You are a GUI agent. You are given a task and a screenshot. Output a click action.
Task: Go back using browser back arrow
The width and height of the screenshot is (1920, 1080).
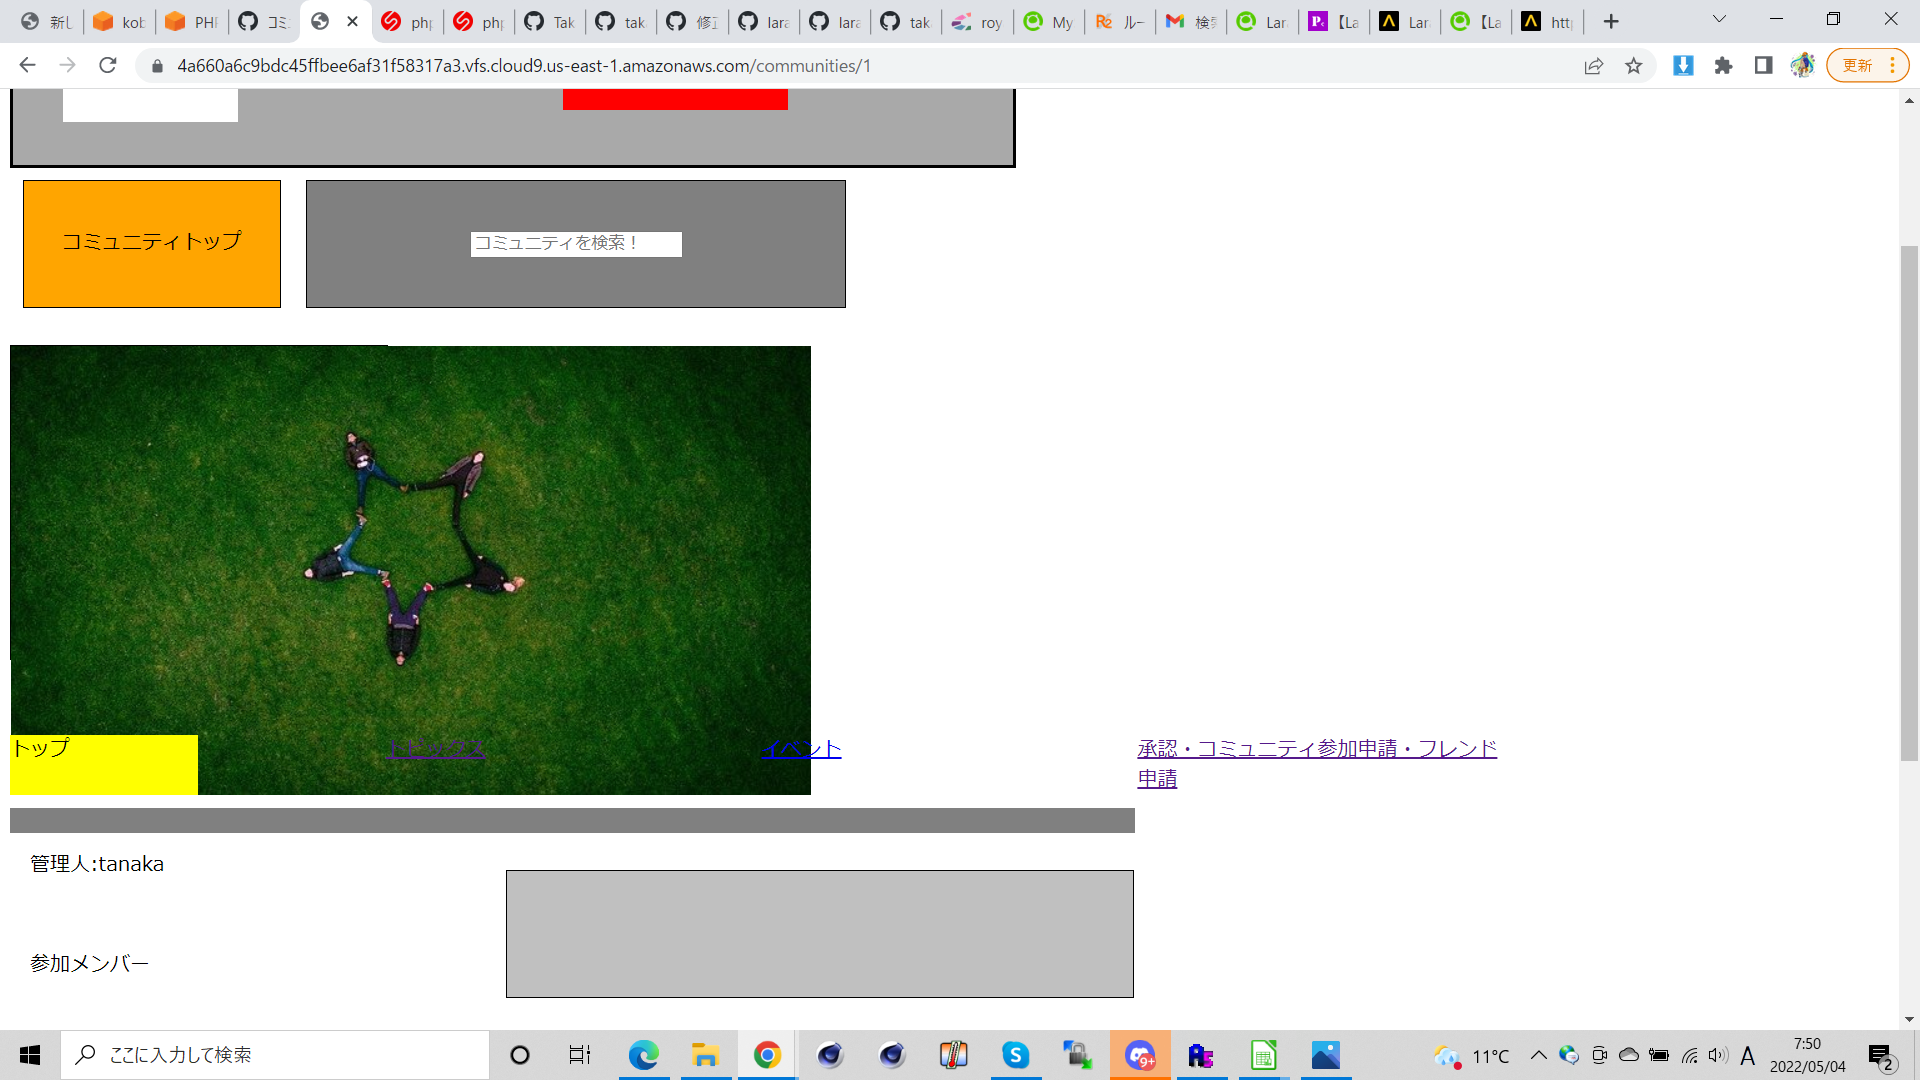click(x=27, y=66)
